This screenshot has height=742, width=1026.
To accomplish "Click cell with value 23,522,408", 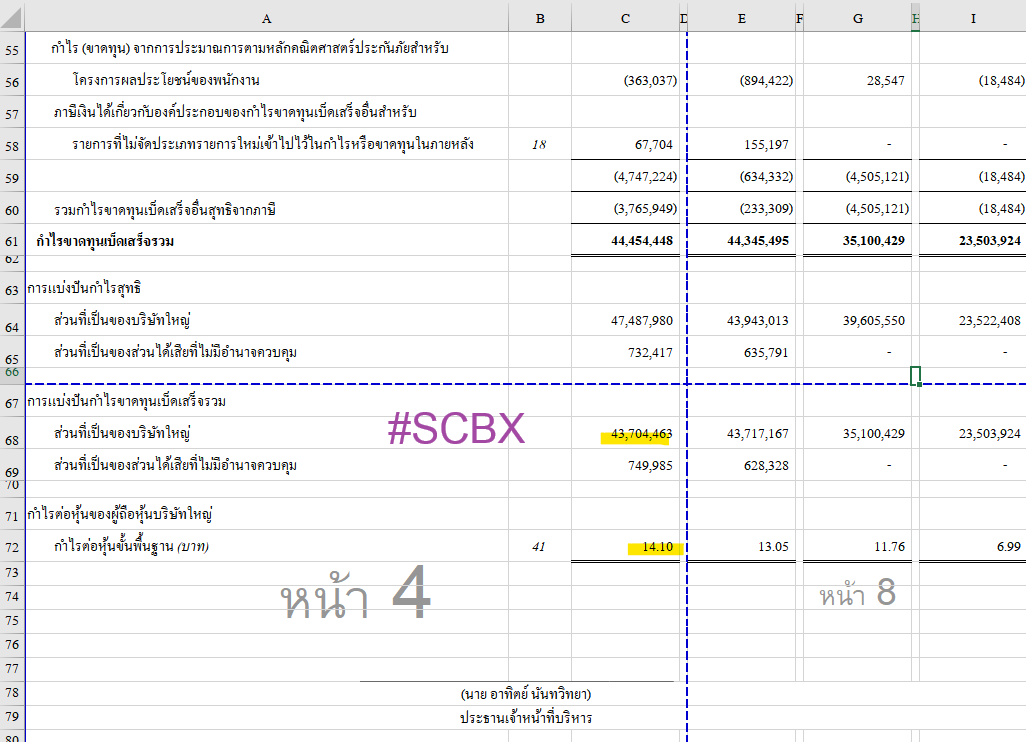I will 989,321.
